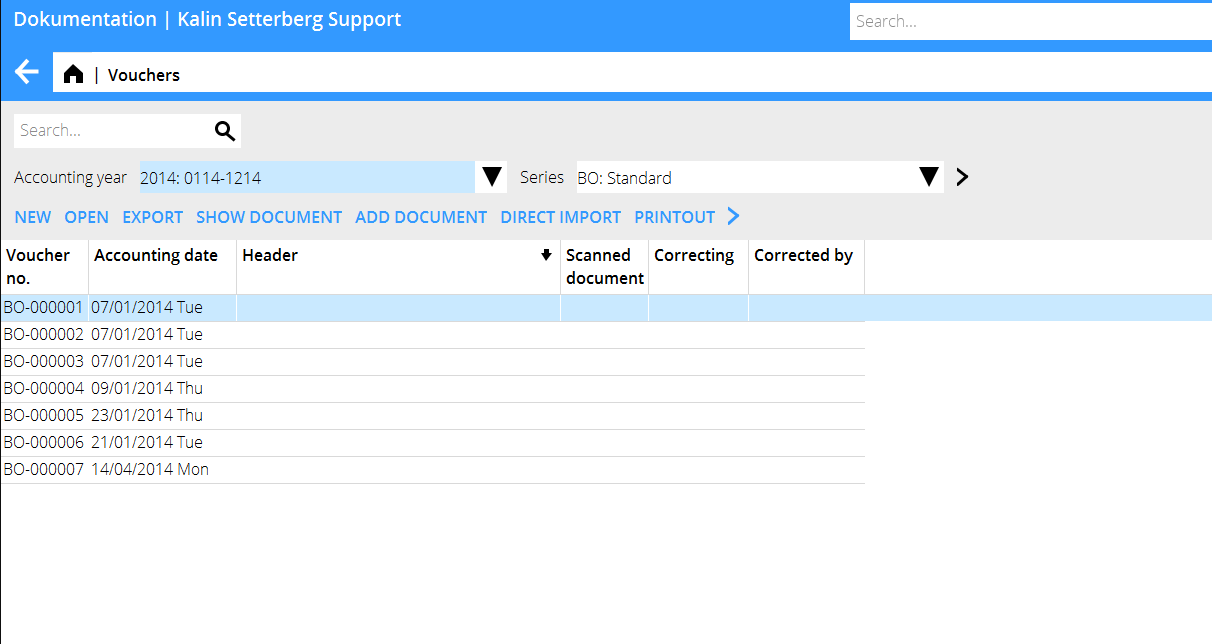Click the sort arrow in Header column

click(546, 255)
